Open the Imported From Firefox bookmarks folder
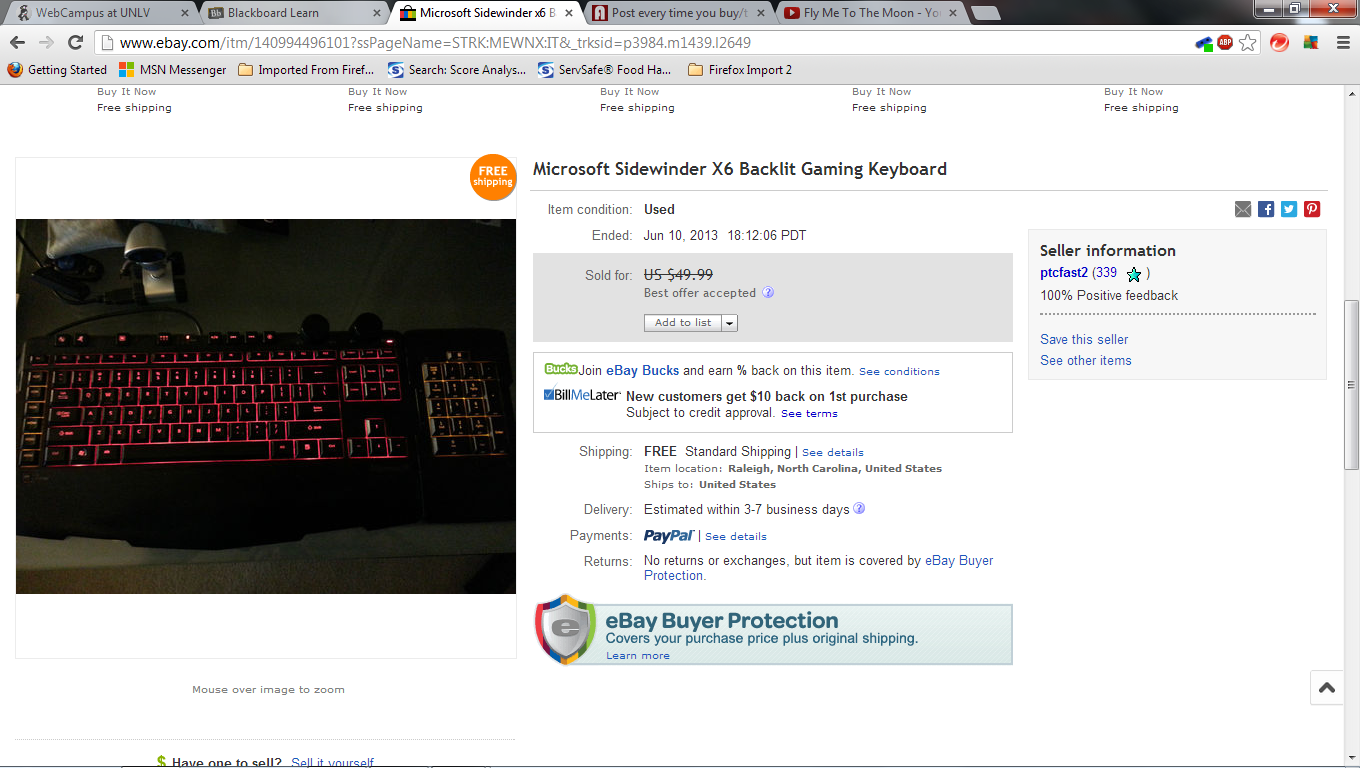The width and height of the screenshot is (1360, 768). [x=306, y=70]
